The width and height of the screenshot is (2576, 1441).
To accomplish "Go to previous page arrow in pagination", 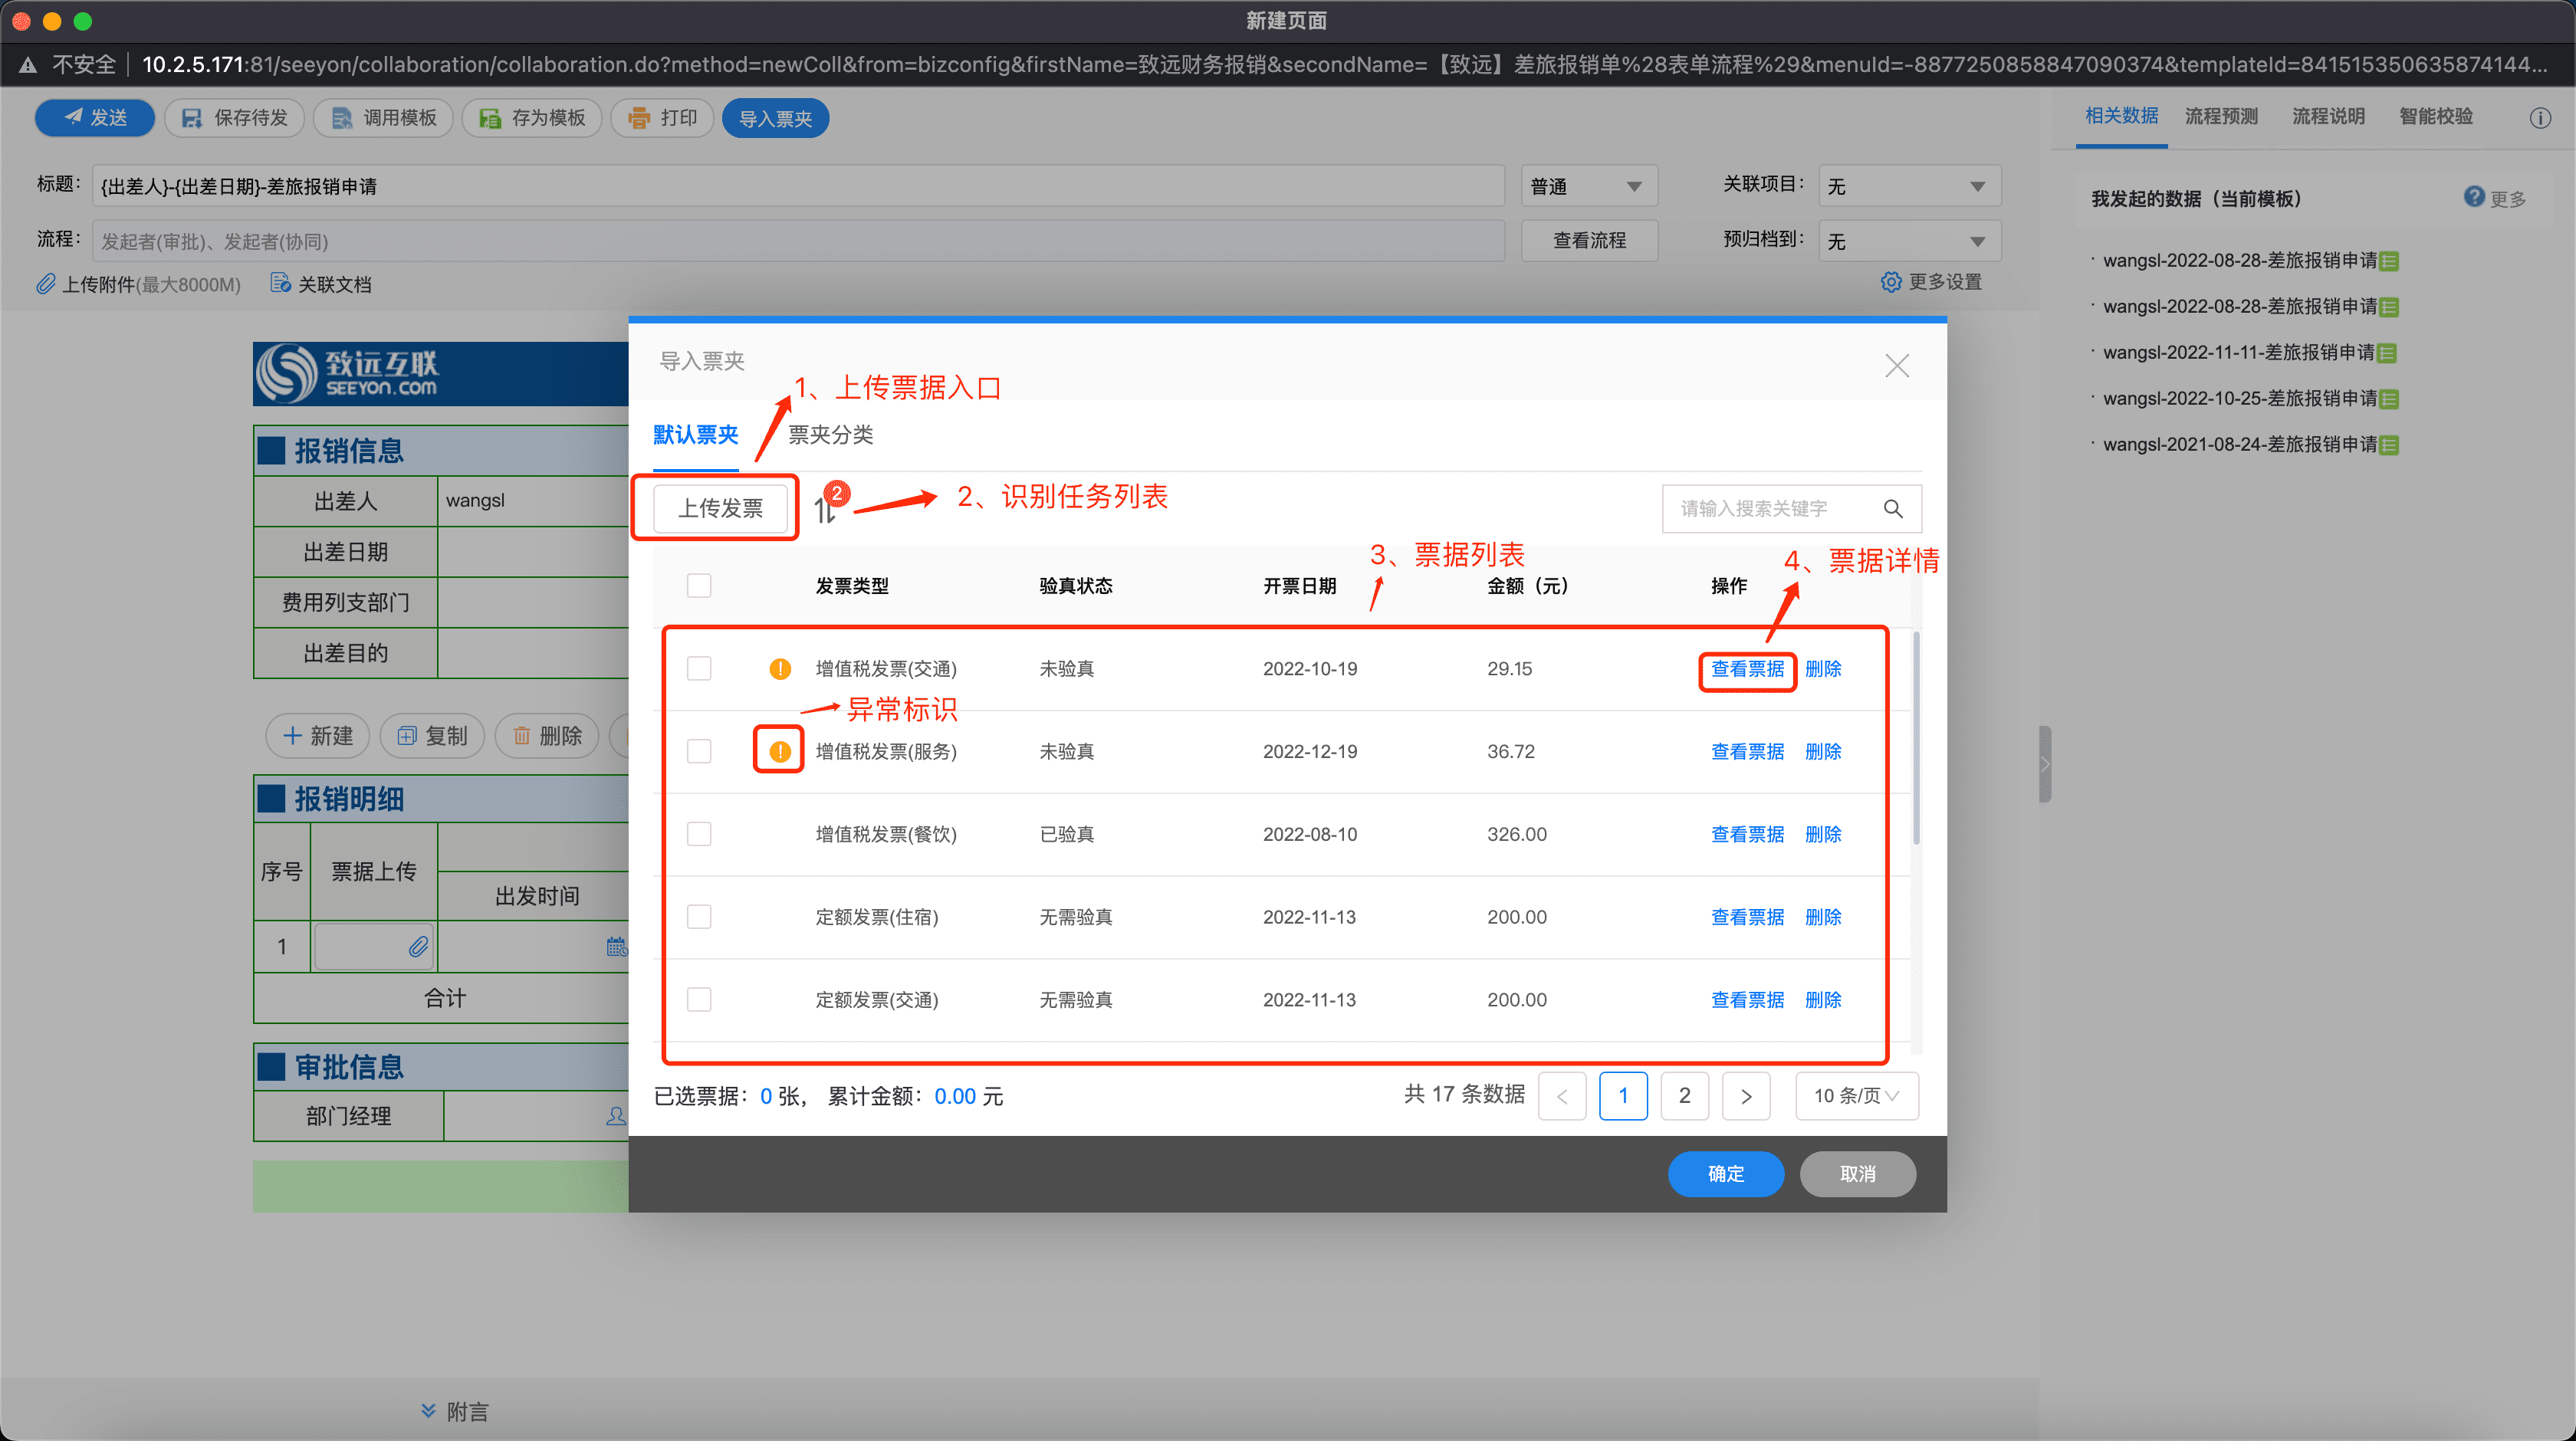I will (x=1562, y=1096).
